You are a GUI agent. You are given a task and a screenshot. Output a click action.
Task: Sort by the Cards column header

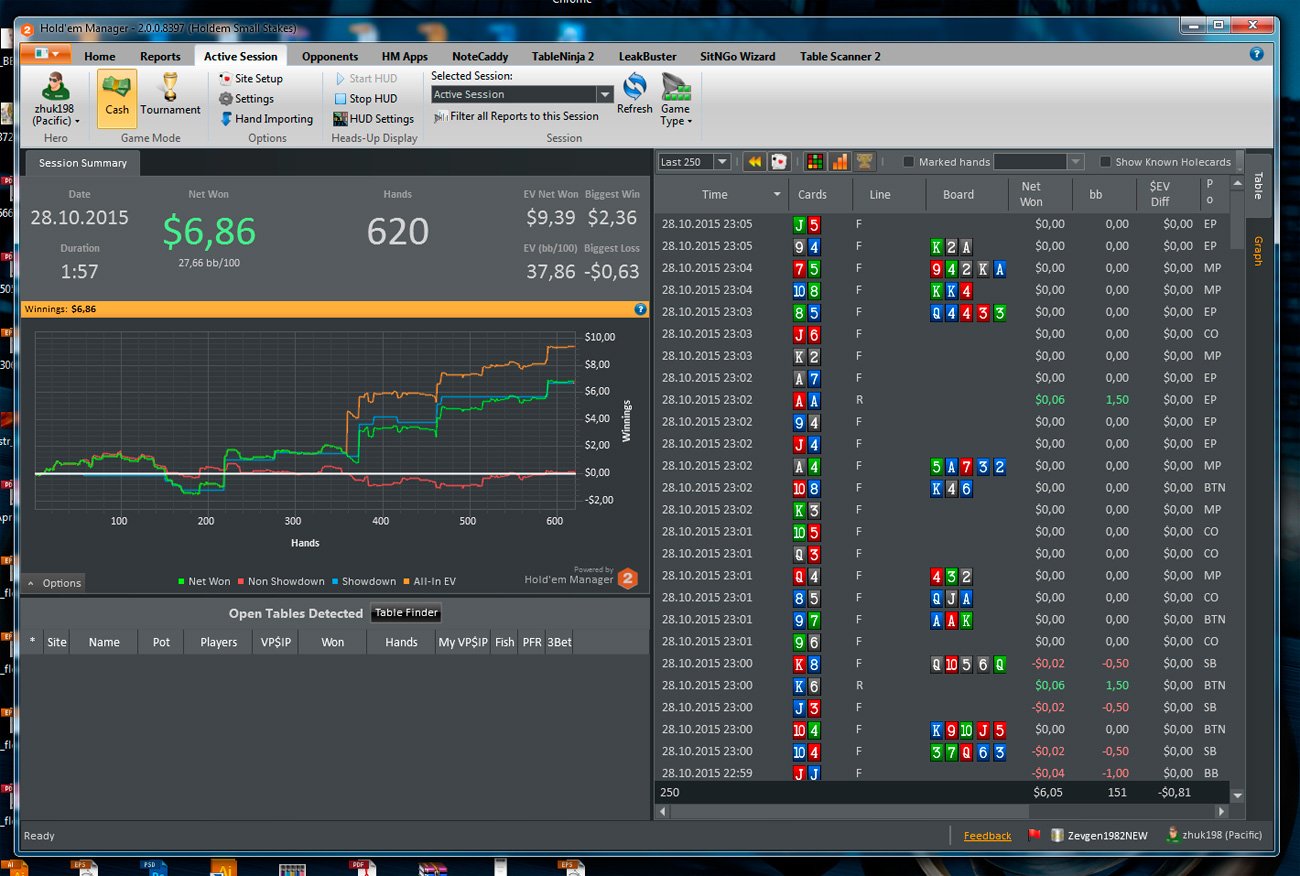(x=820, y=195)
